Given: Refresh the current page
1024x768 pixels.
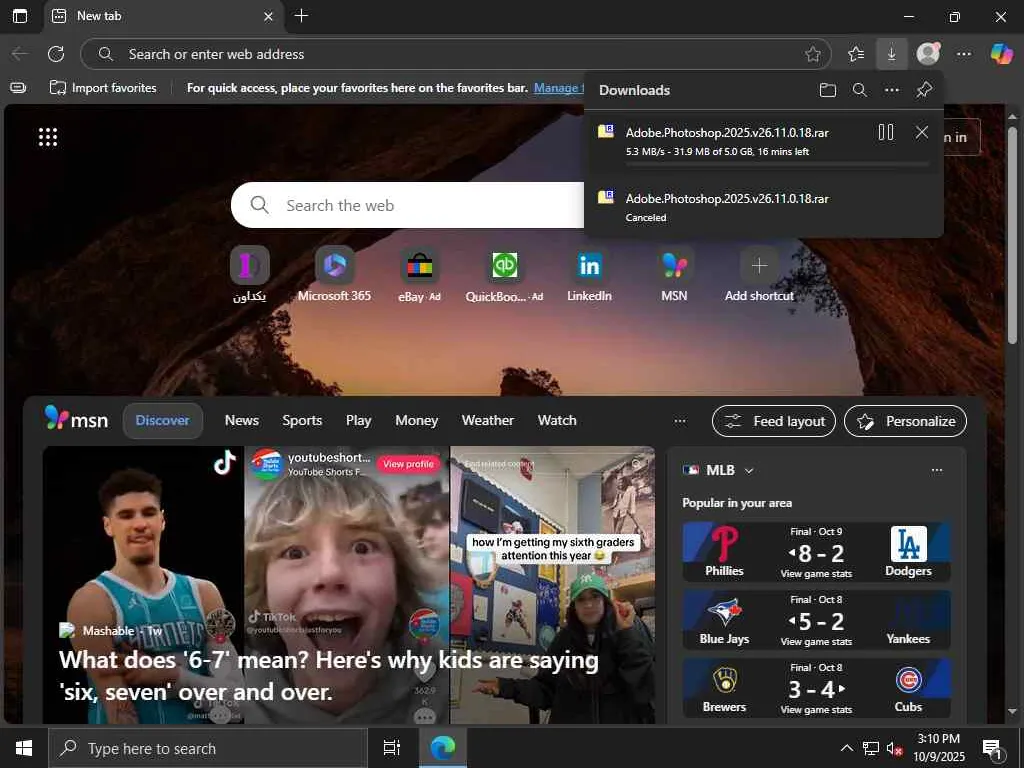Looking at the screenshot, I should (x=56, y=54).
